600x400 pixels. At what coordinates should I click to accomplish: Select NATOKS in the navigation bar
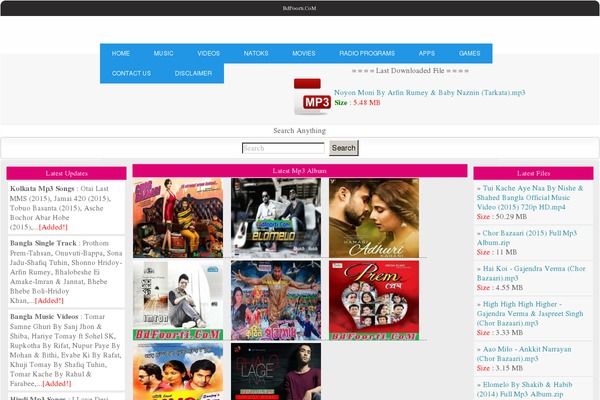(256, 53)
